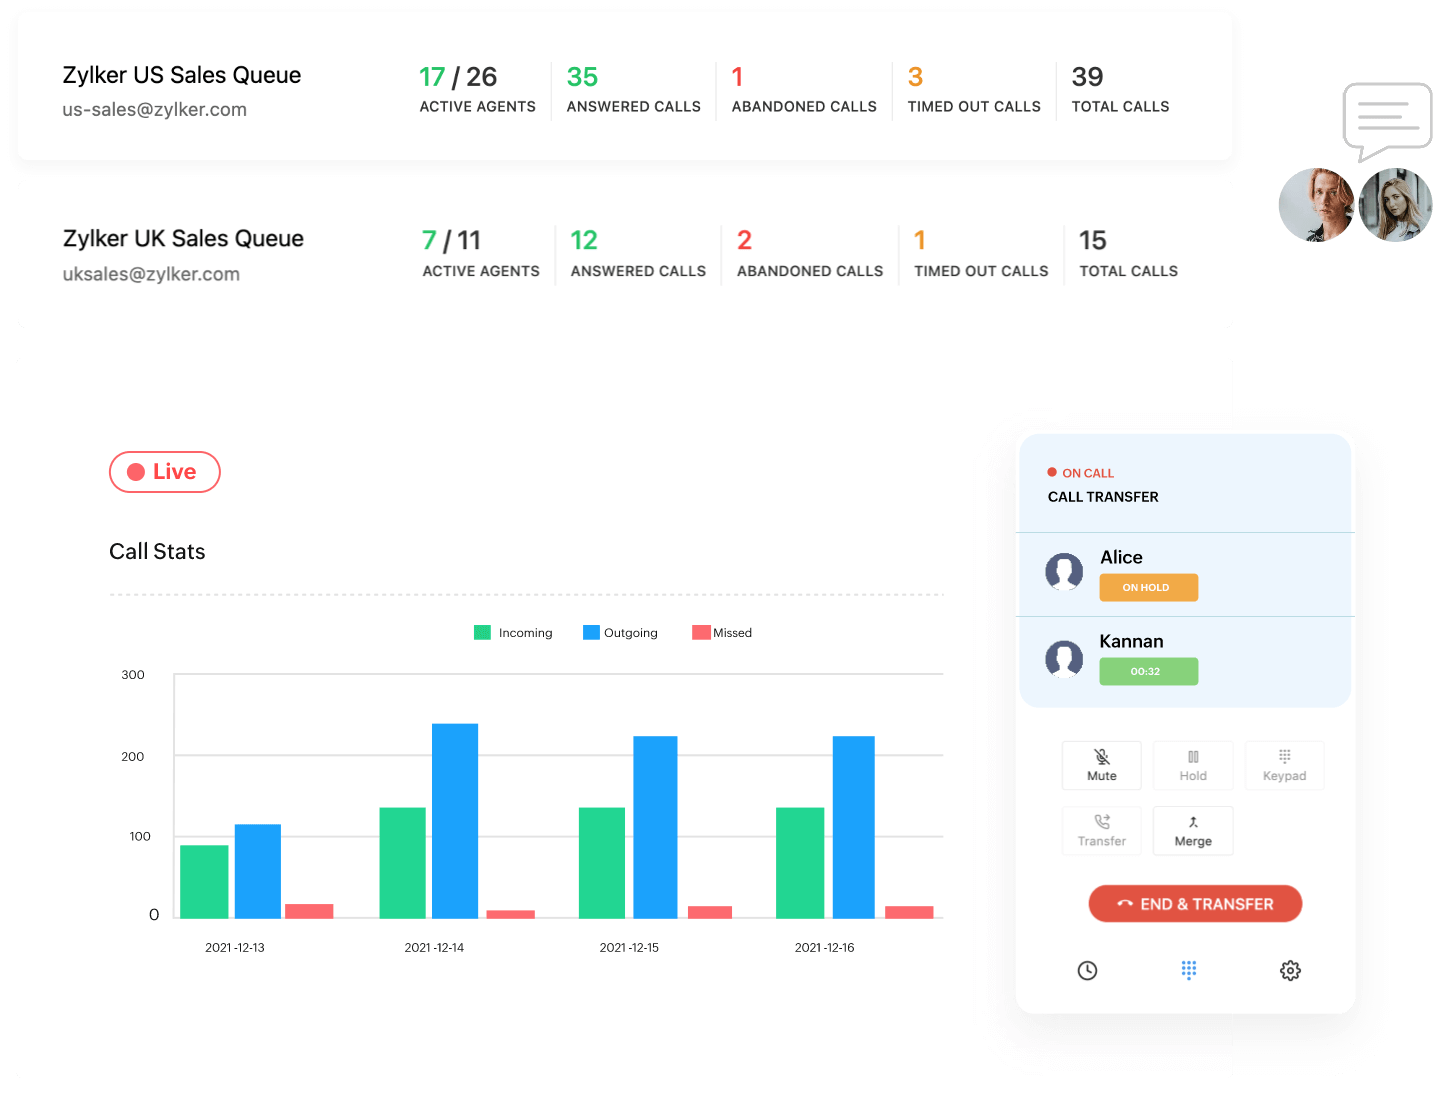Open call history clock icon
The width and height of the screenshot is (1433, 1094).
click(x=1087, y=970)
